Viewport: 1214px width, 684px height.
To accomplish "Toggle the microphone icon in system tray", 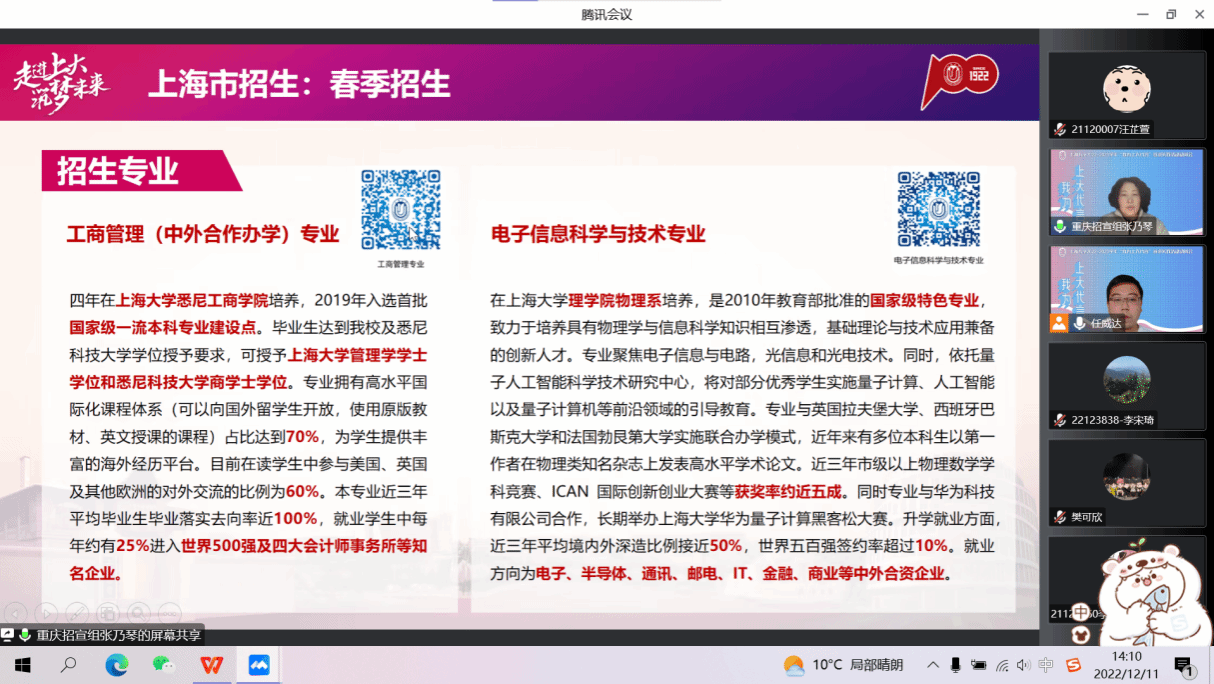I will (956, 665).
